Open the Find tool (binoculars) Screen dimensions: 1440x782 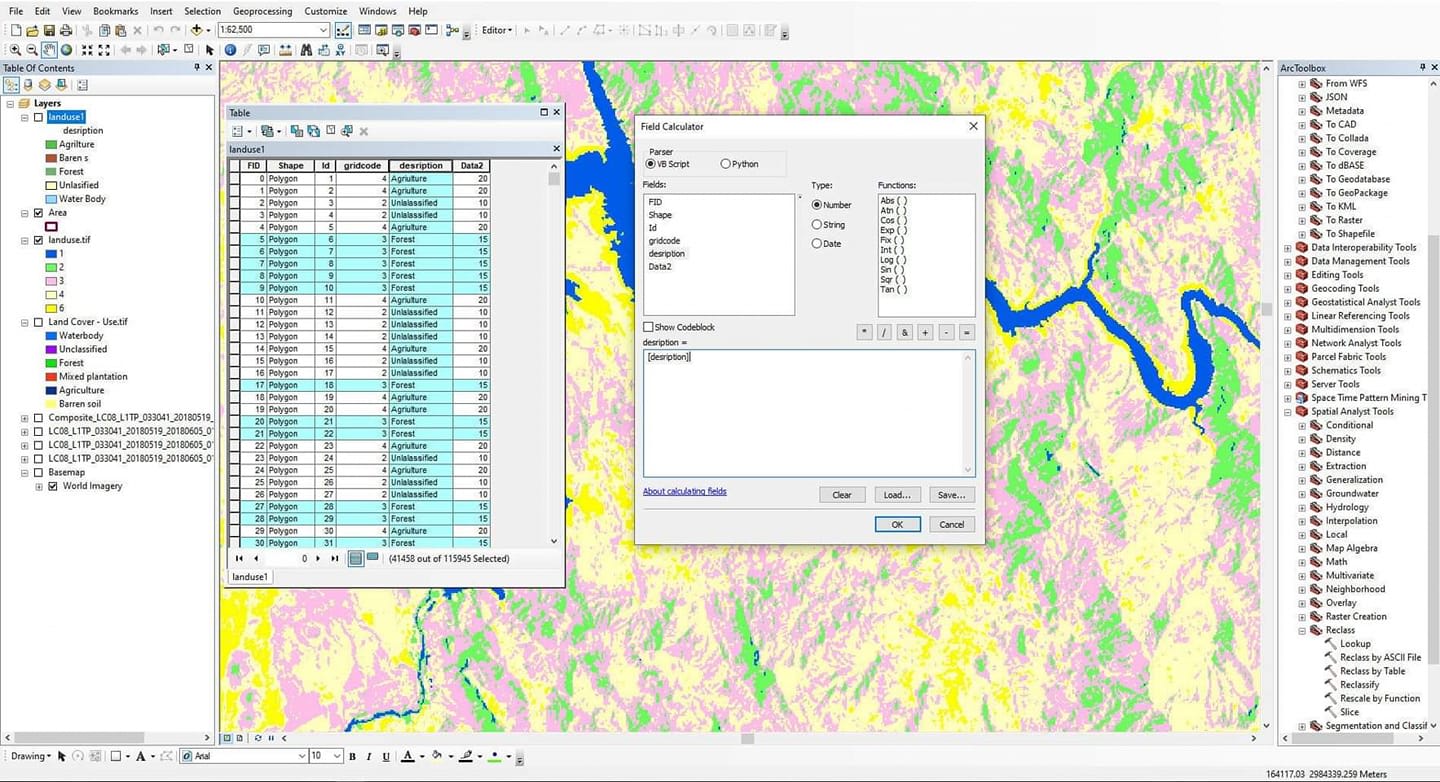pos(307,48)
